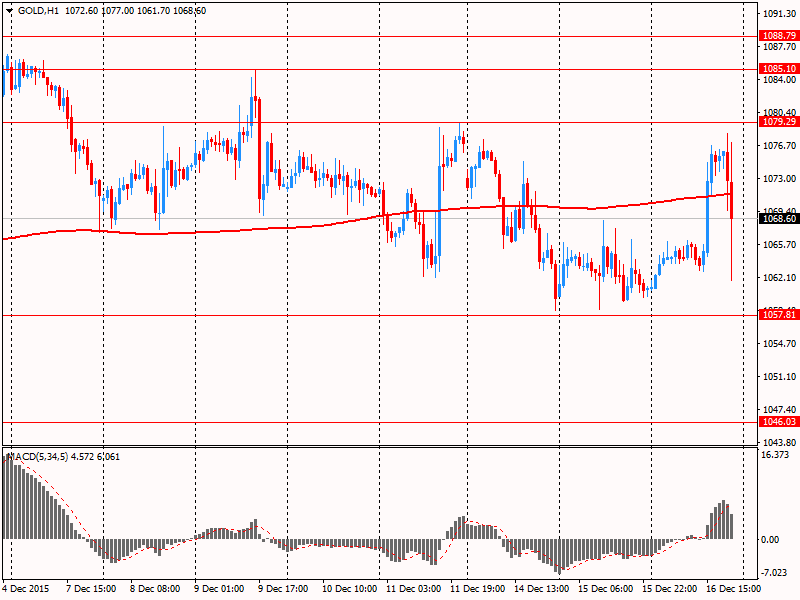This screenshot has width=800, height=600.
Task: Select the 1065.70 price scale value
Action: pos(779,245)
